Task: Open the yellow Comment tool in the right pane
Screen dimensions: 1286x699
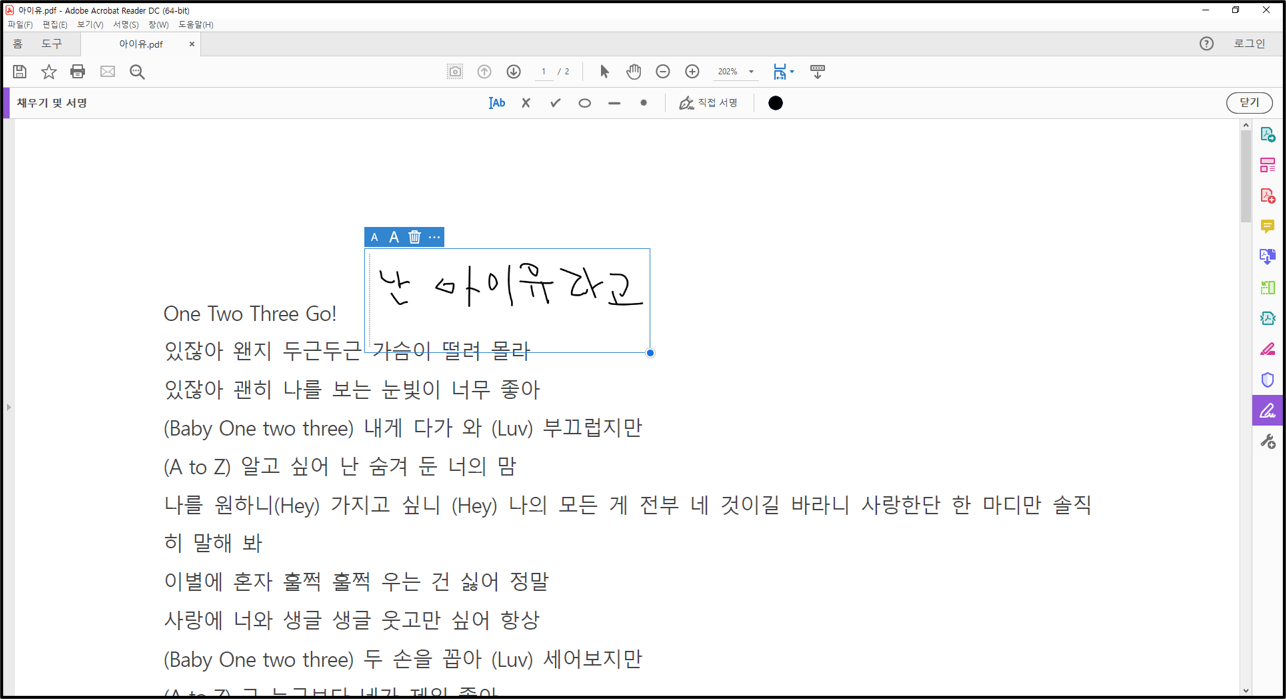Action: click(x=1267, y=227)
